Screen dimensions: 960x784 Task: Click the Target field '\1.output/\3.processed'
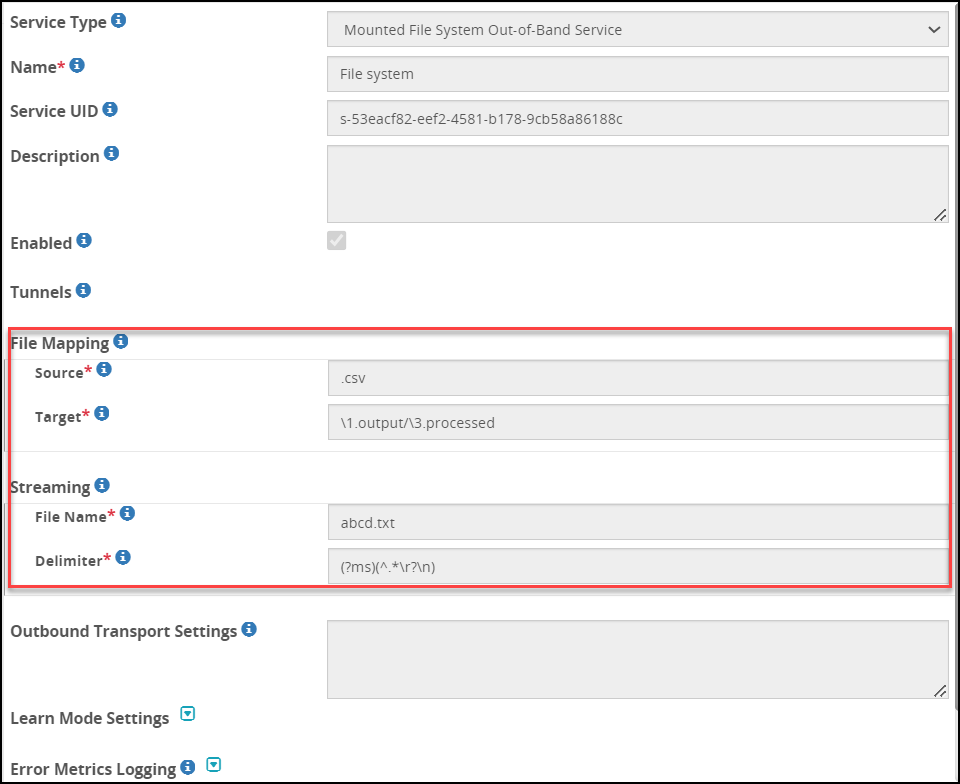pos(639,422)
